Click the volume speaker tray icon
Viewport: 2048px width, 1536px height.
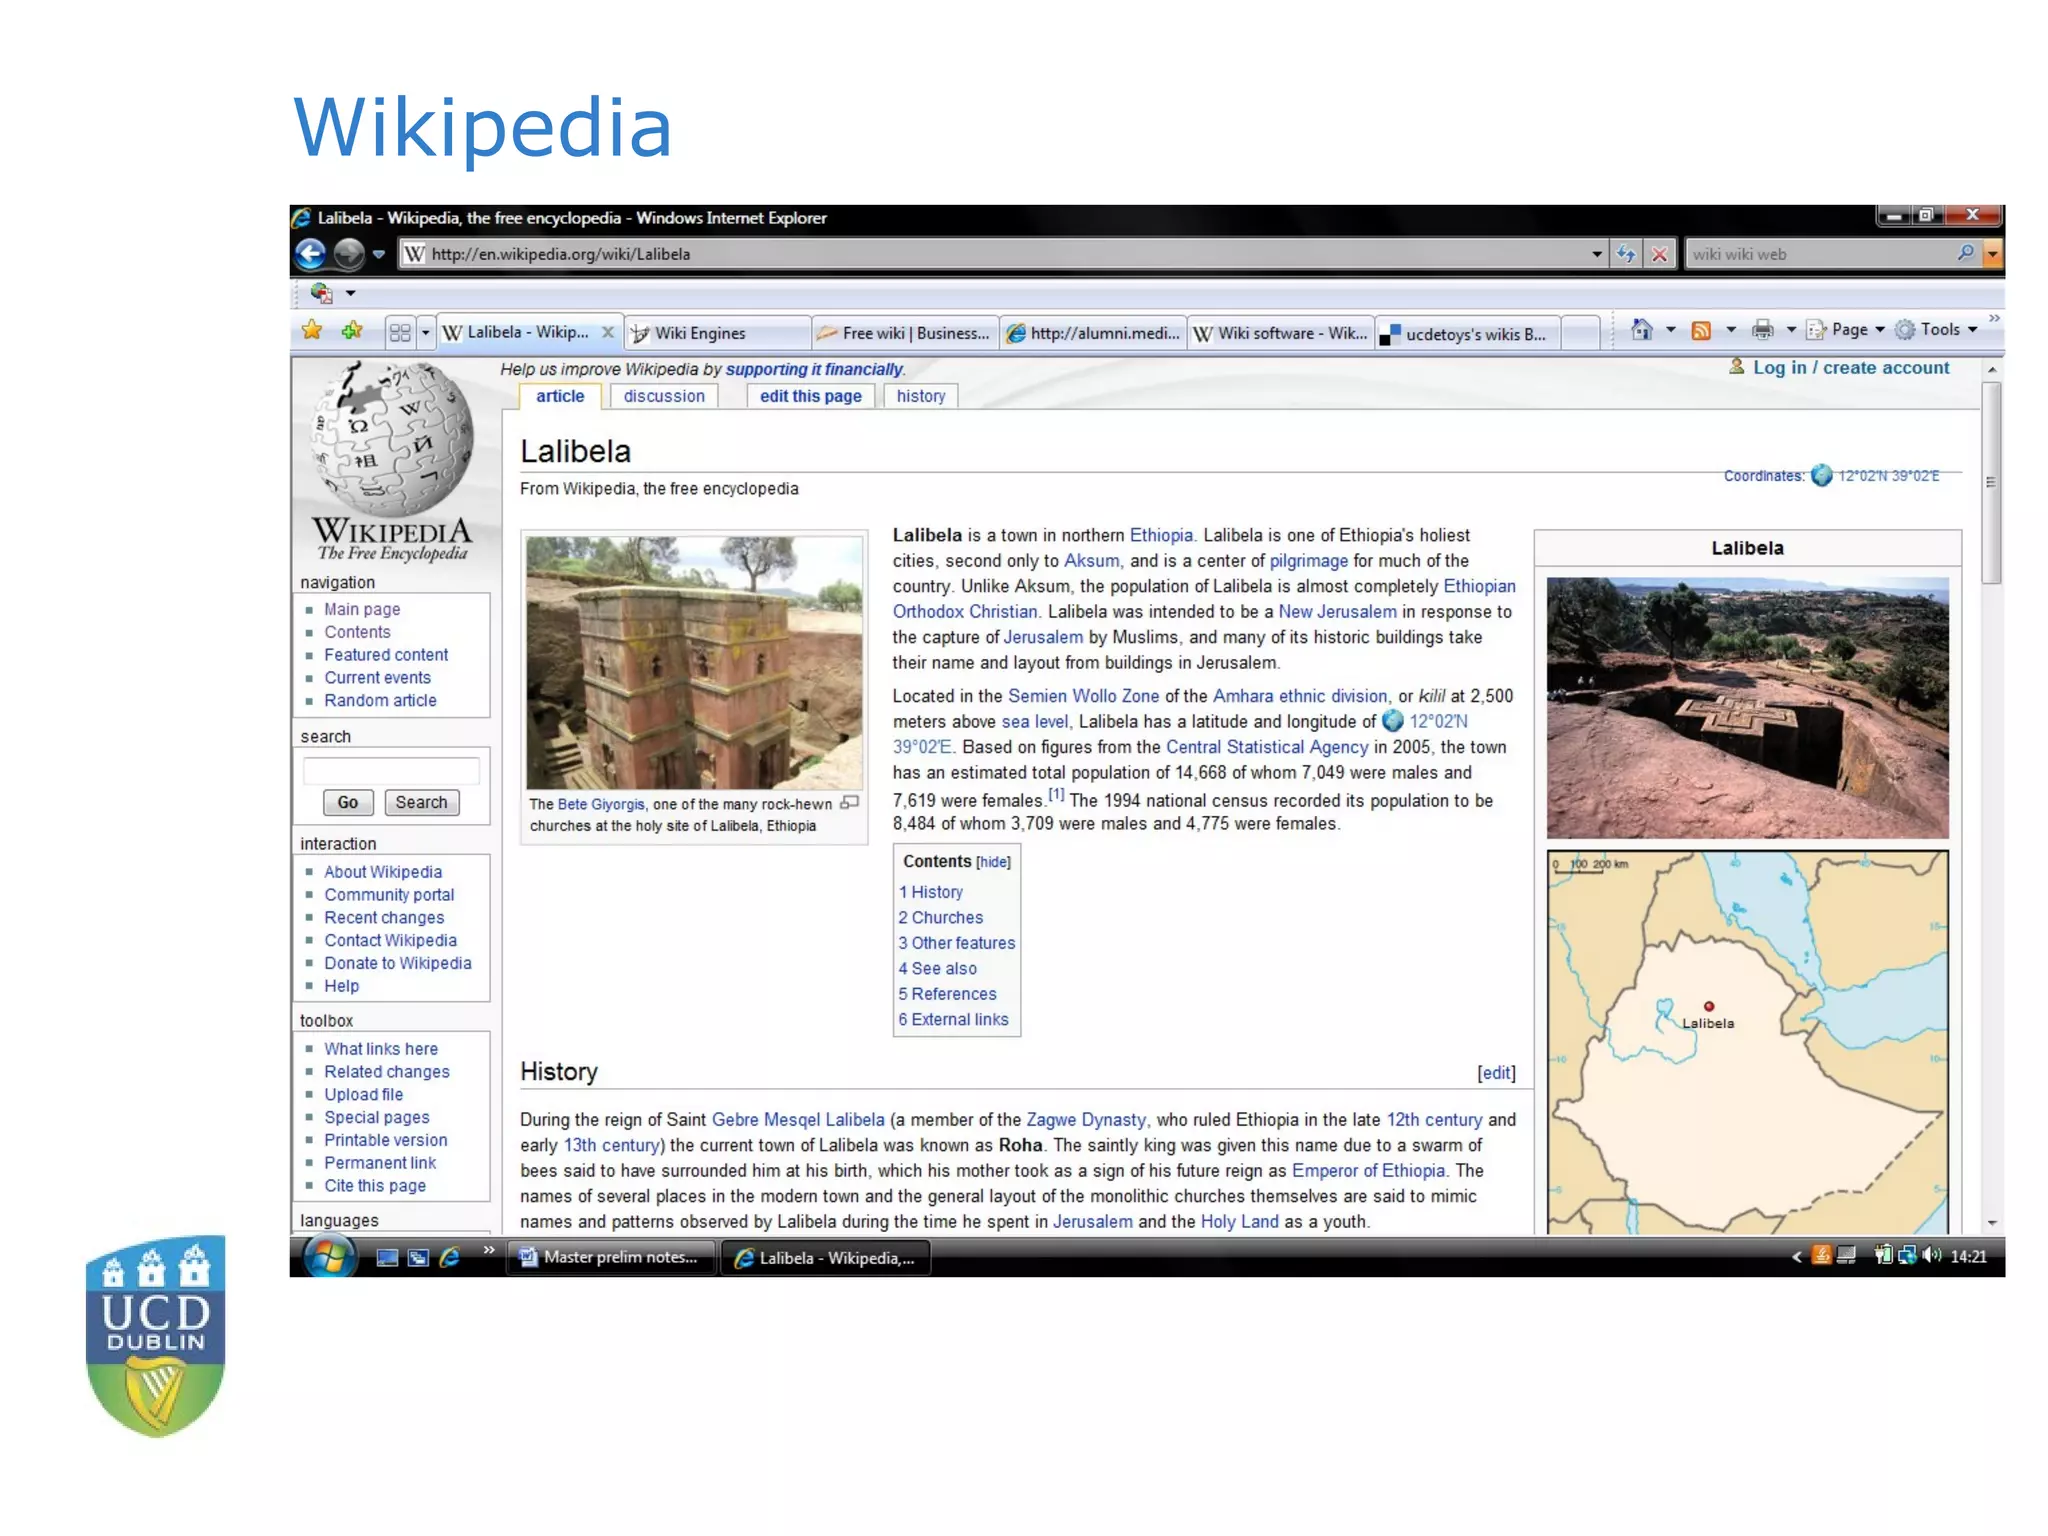pyautogui.click(x=1931, y=1255)
